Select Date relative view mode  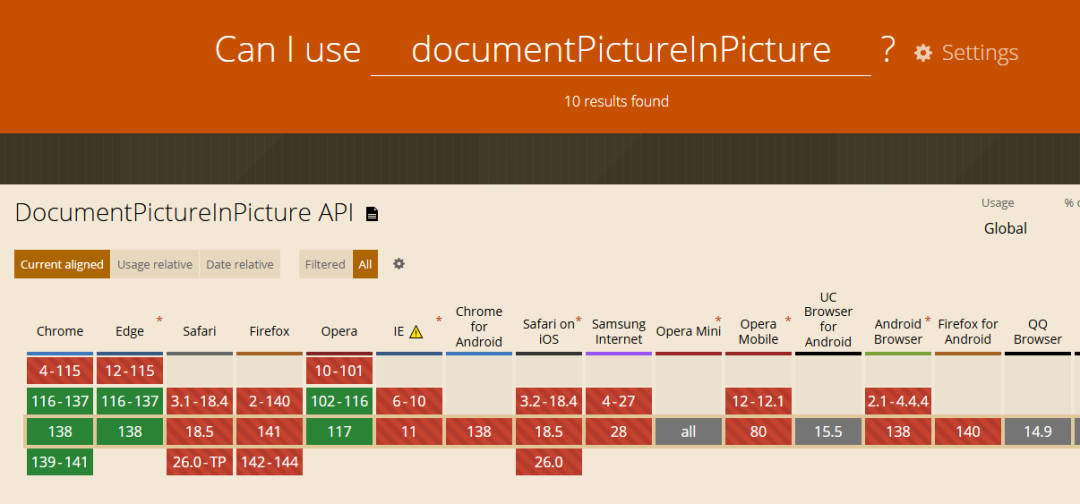click(x=239, y=265)
